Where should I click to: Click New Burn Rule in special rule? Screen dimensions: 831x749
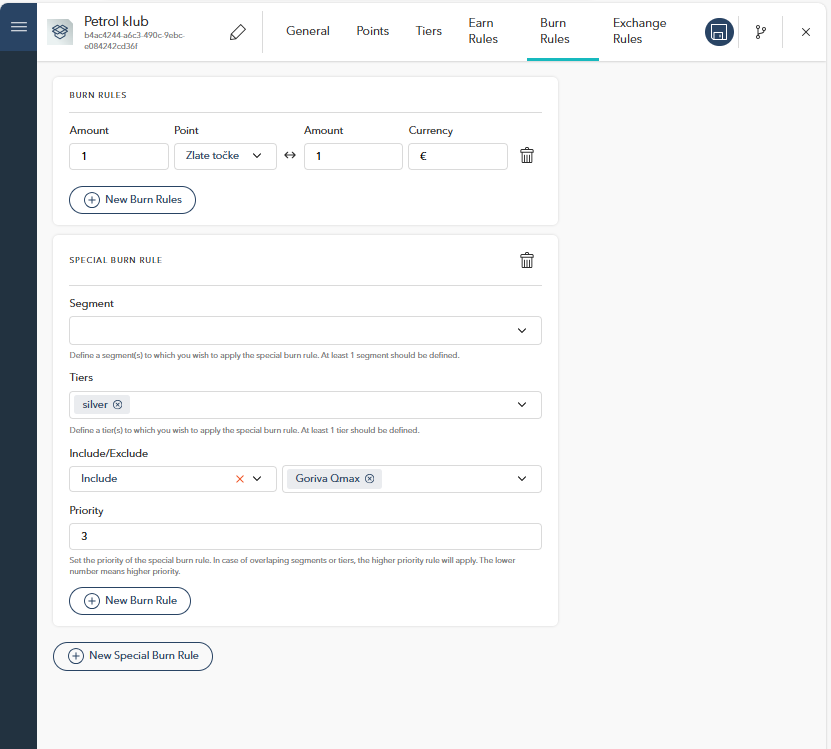130,601
